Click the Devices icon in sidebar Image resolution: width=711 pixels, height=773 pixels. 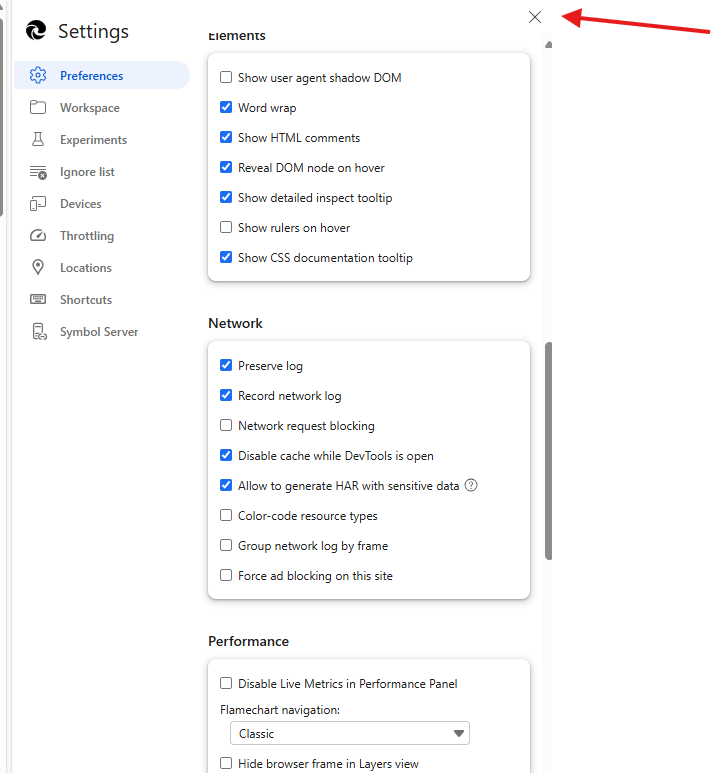[x=38, y=204]
